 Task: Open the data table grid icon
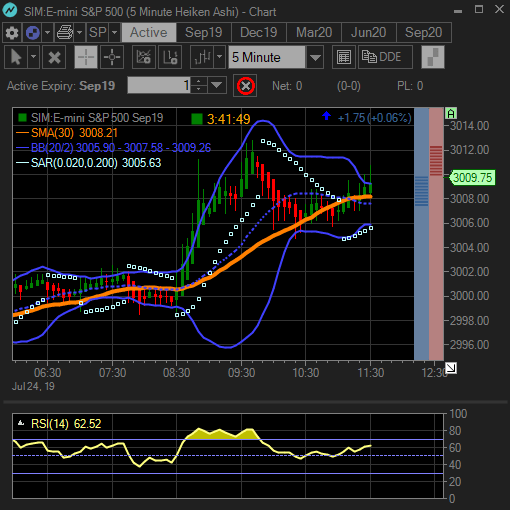pyautogui.click(x=344, y=57)
